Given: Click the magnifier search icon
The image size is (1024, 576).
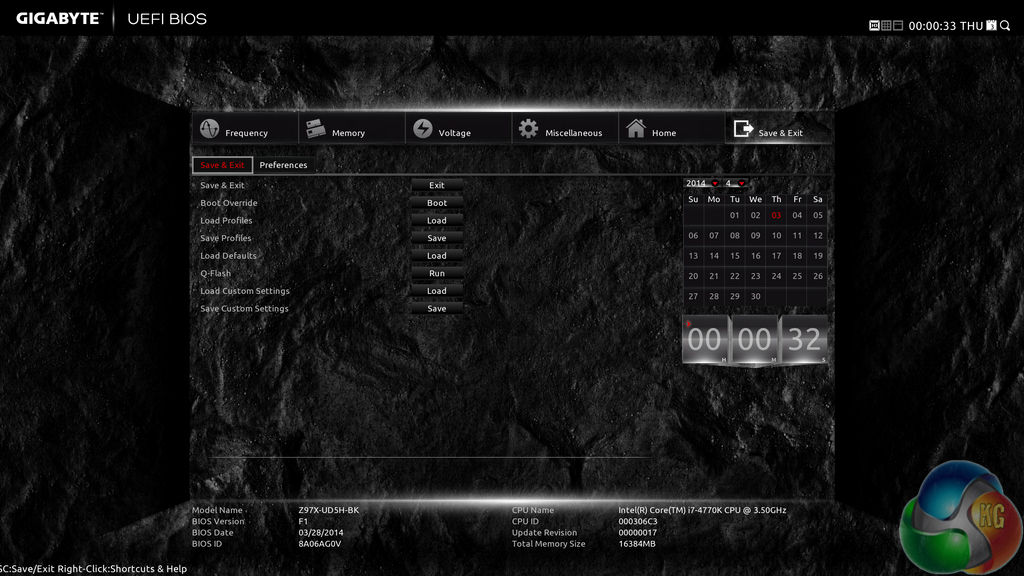Looking at the screenshot, I should coord(1005,25).
